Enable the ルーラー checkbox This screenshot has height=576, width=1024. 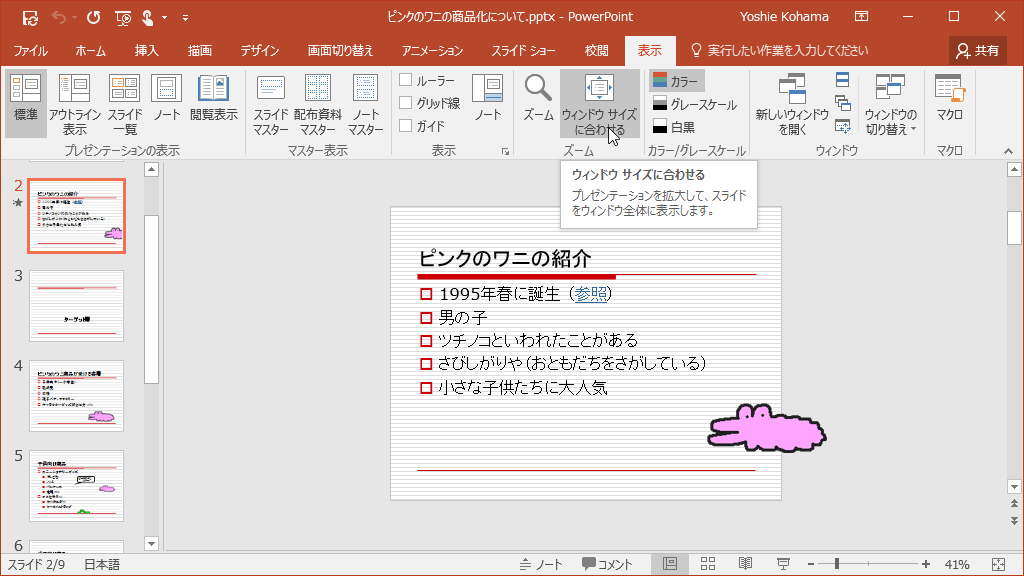coord(406,80)
